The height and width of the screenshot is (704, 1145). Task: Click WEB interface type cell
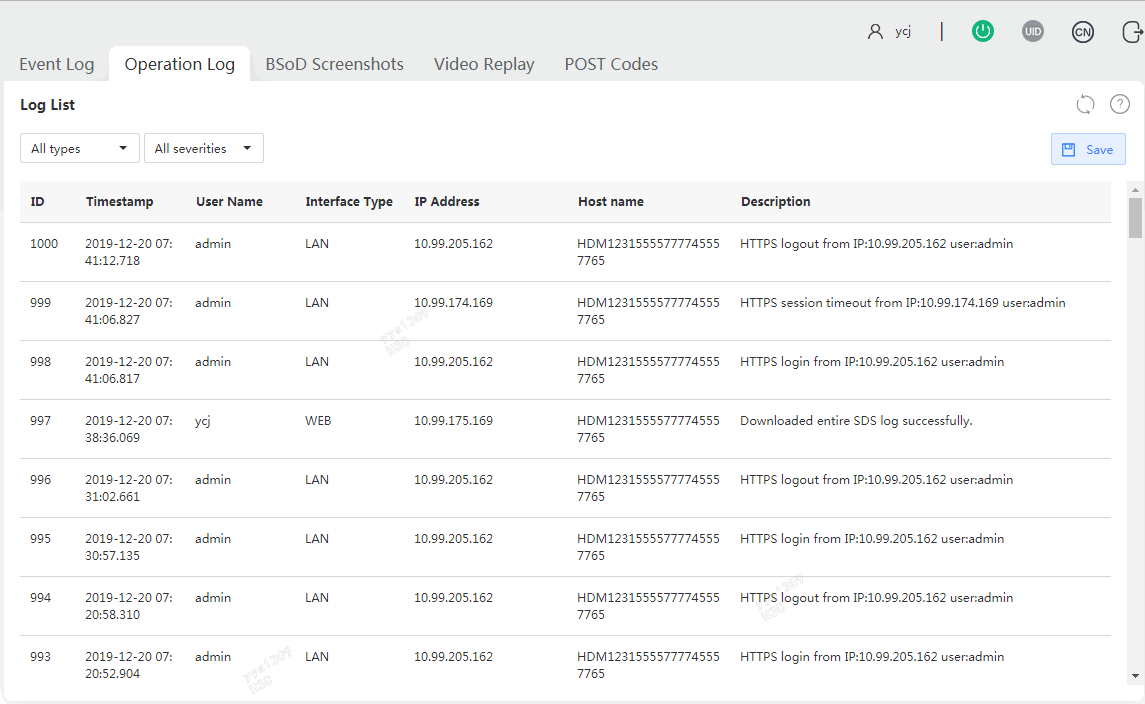click(318, 421)
